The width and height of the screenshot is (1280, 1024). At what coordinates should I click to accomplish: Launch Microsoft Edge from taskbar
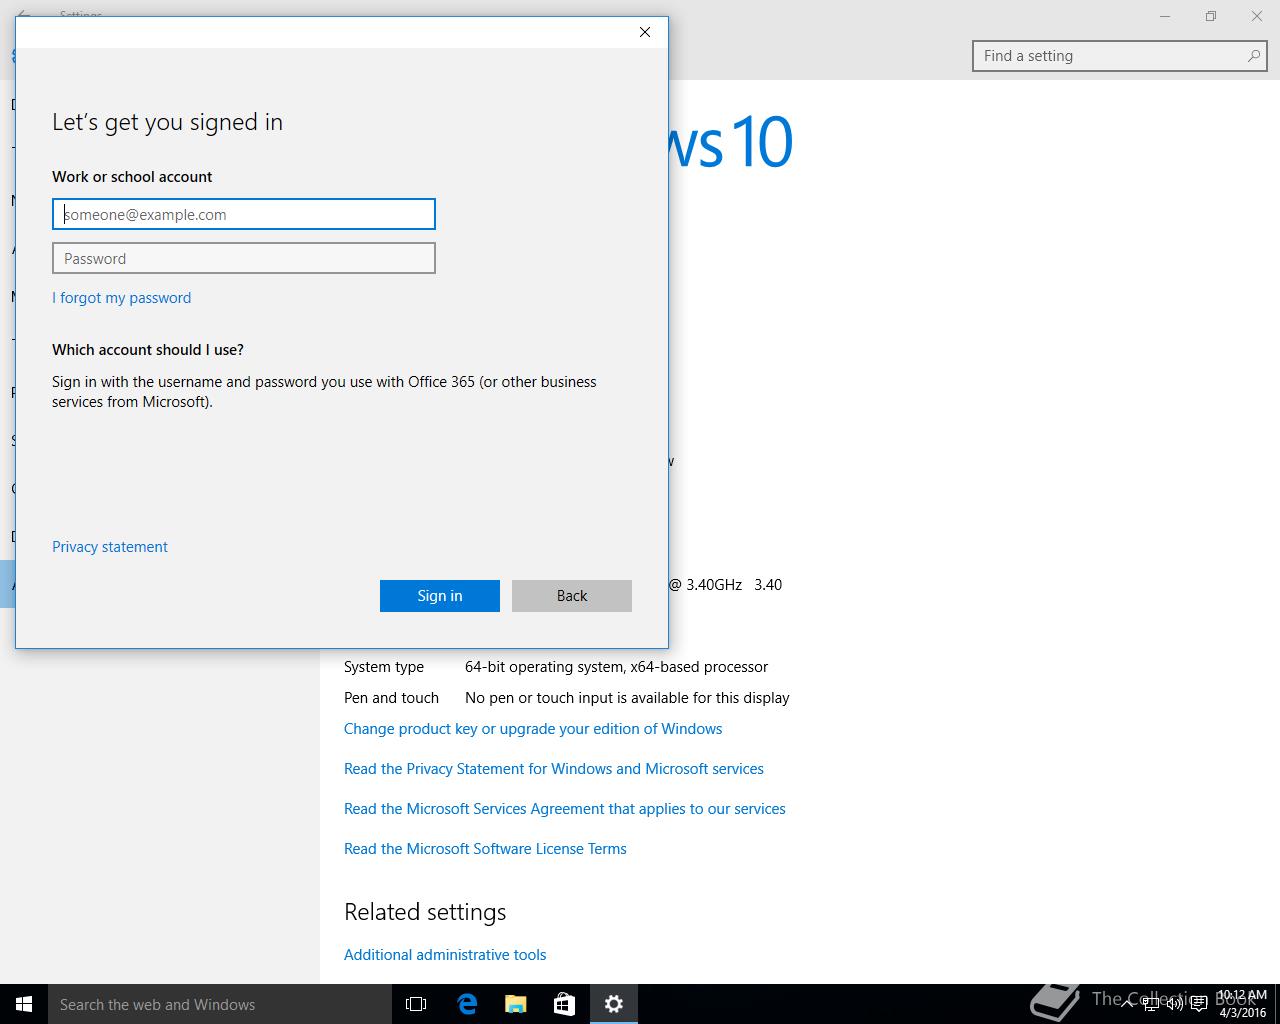pos(466,1004)
